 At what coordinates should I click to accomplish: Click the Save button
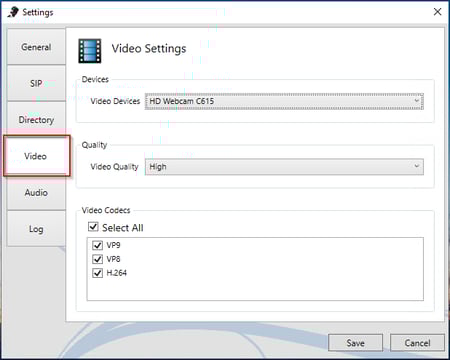coord(355,343)
